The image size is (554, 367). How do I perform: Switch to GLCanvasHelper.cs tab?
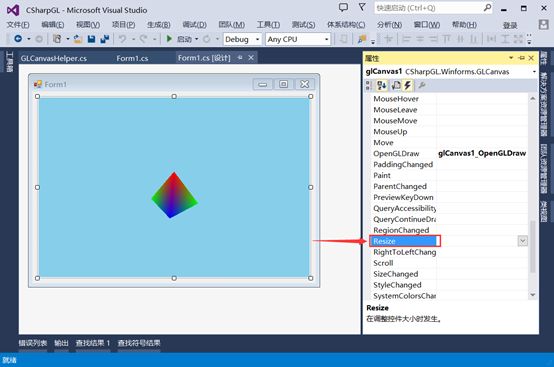54,58
